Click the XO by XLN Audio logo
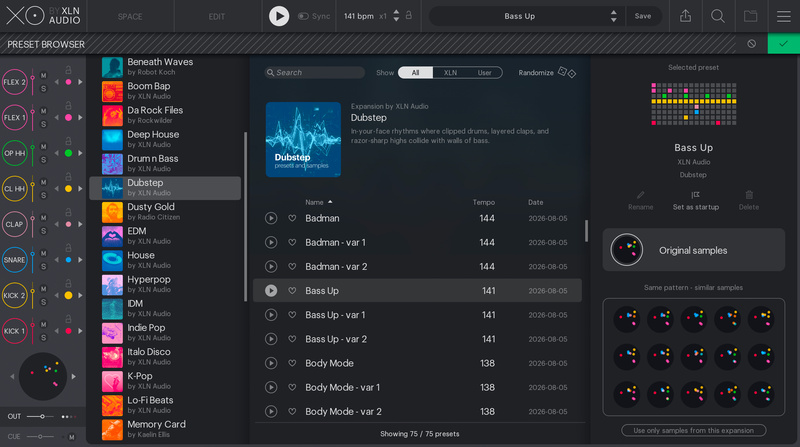The height and width of the screenshot is (447, 800). [x=43, y=16]
